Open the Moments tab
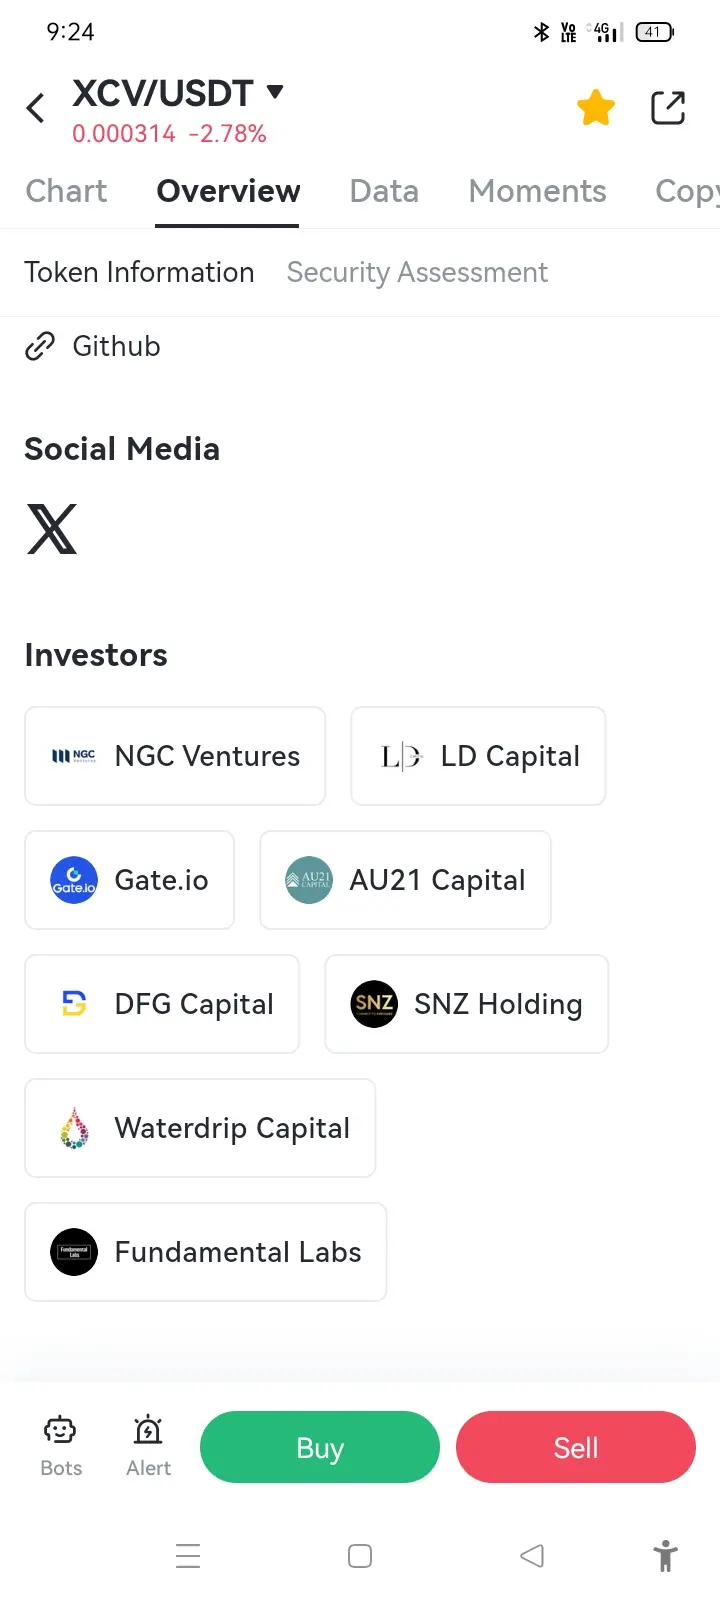720x1600 pixels. [537, 191]
